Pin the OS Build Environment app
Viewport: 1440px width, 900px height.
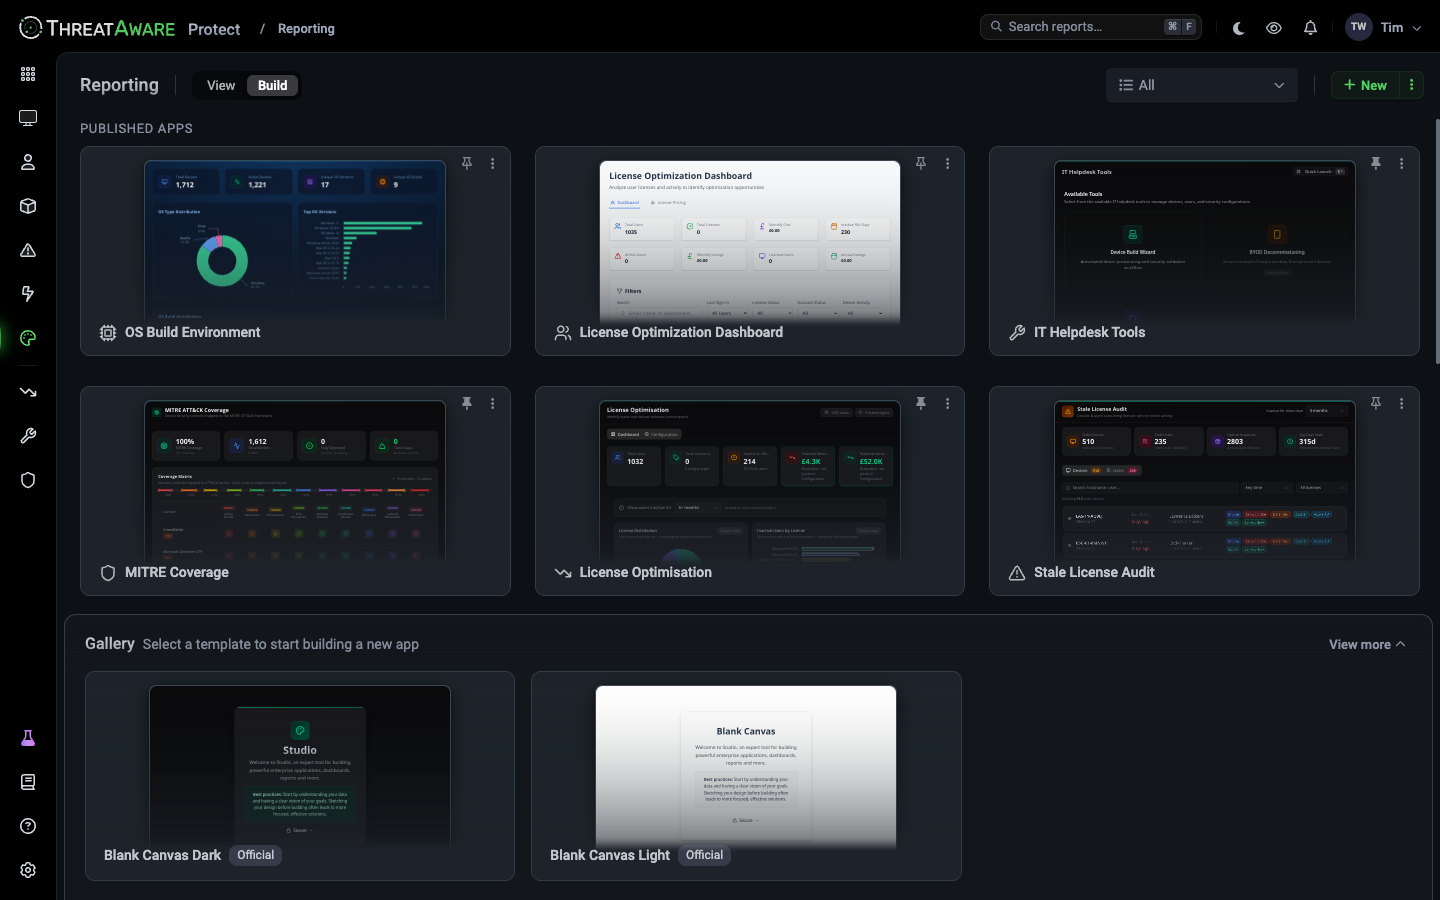pyautogui.click(x=467, y=163)
